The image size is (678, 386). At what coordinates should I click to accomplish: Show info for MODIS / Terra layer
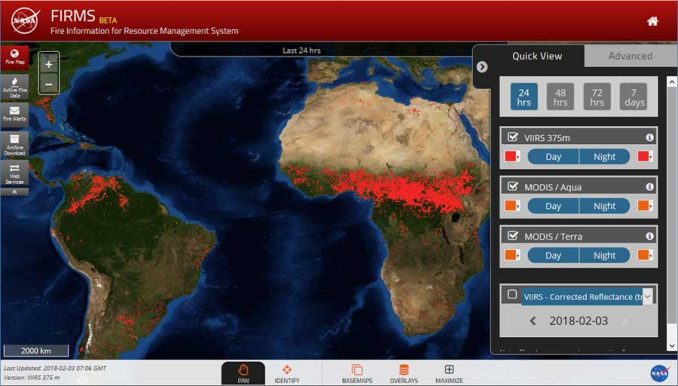click(x=649, y=236)
